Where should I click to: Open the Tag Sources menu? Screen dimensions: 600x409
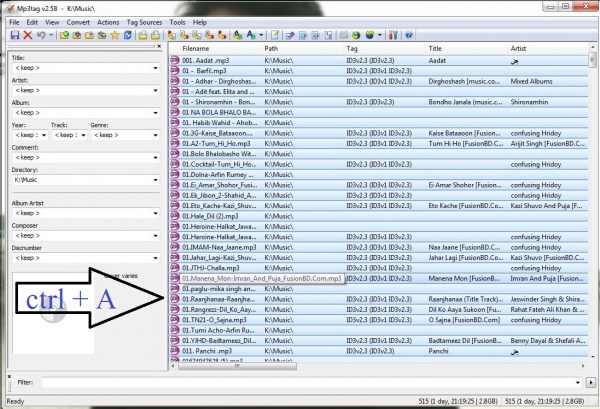[x=144, y=22]
